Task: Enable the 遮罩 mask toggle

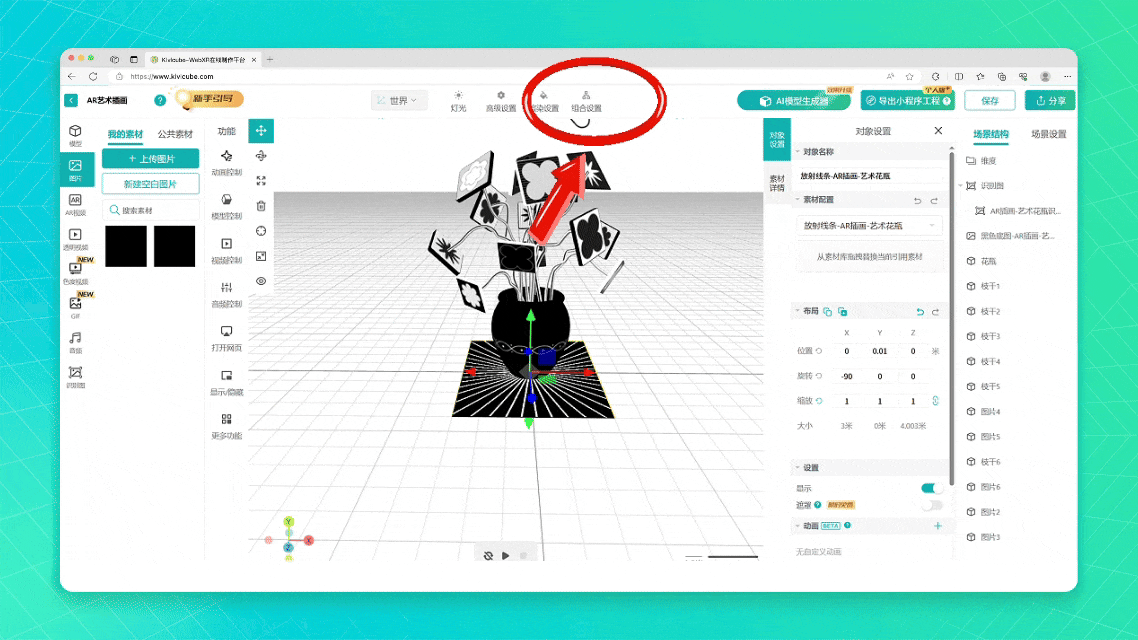Action: pyautogui.click(x=931, y=505)
